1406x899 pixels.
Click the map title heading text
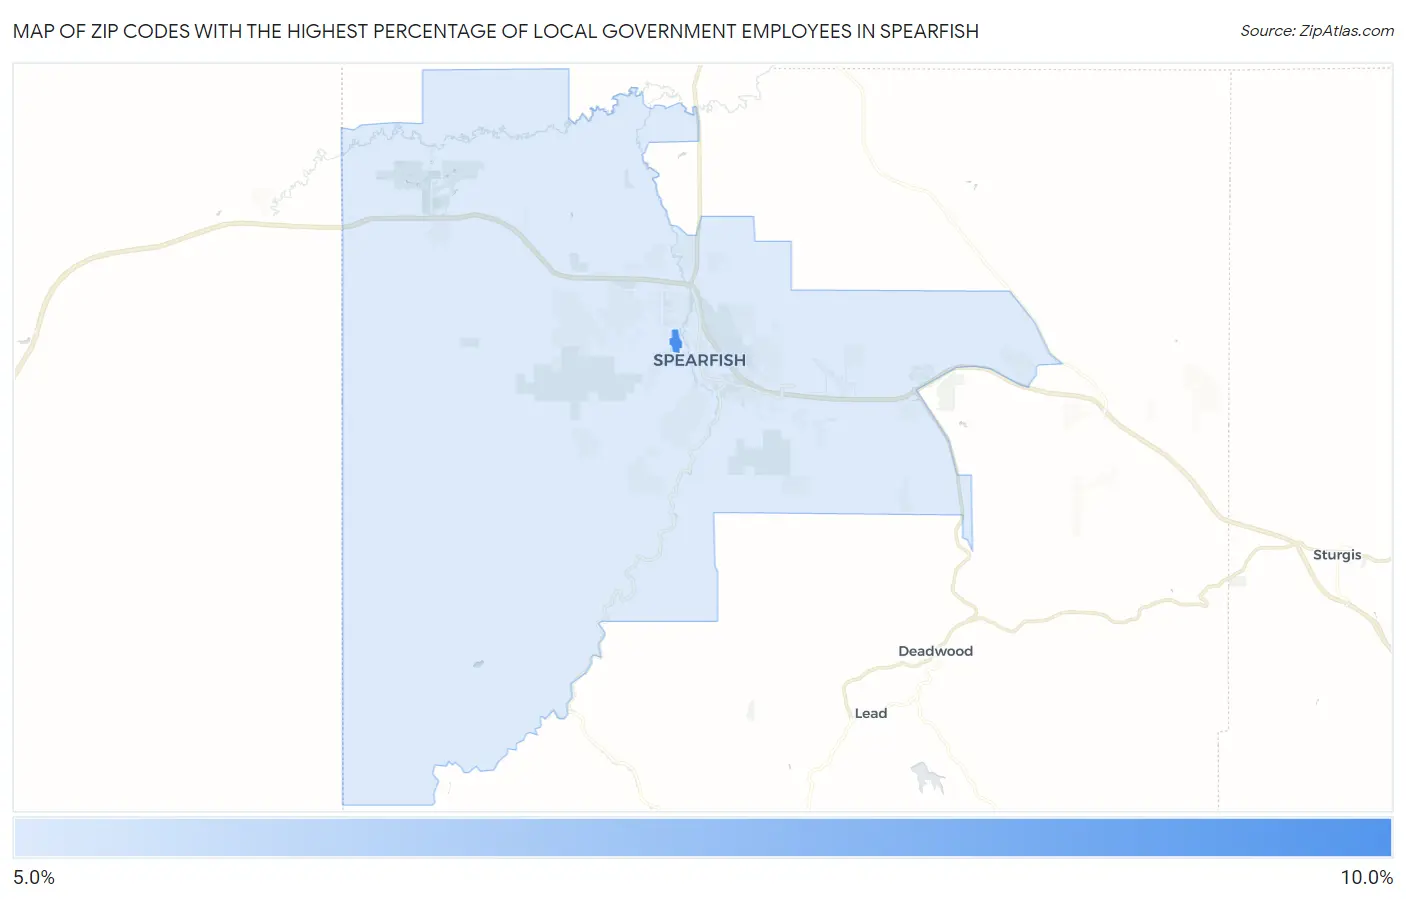coord(496,31)
